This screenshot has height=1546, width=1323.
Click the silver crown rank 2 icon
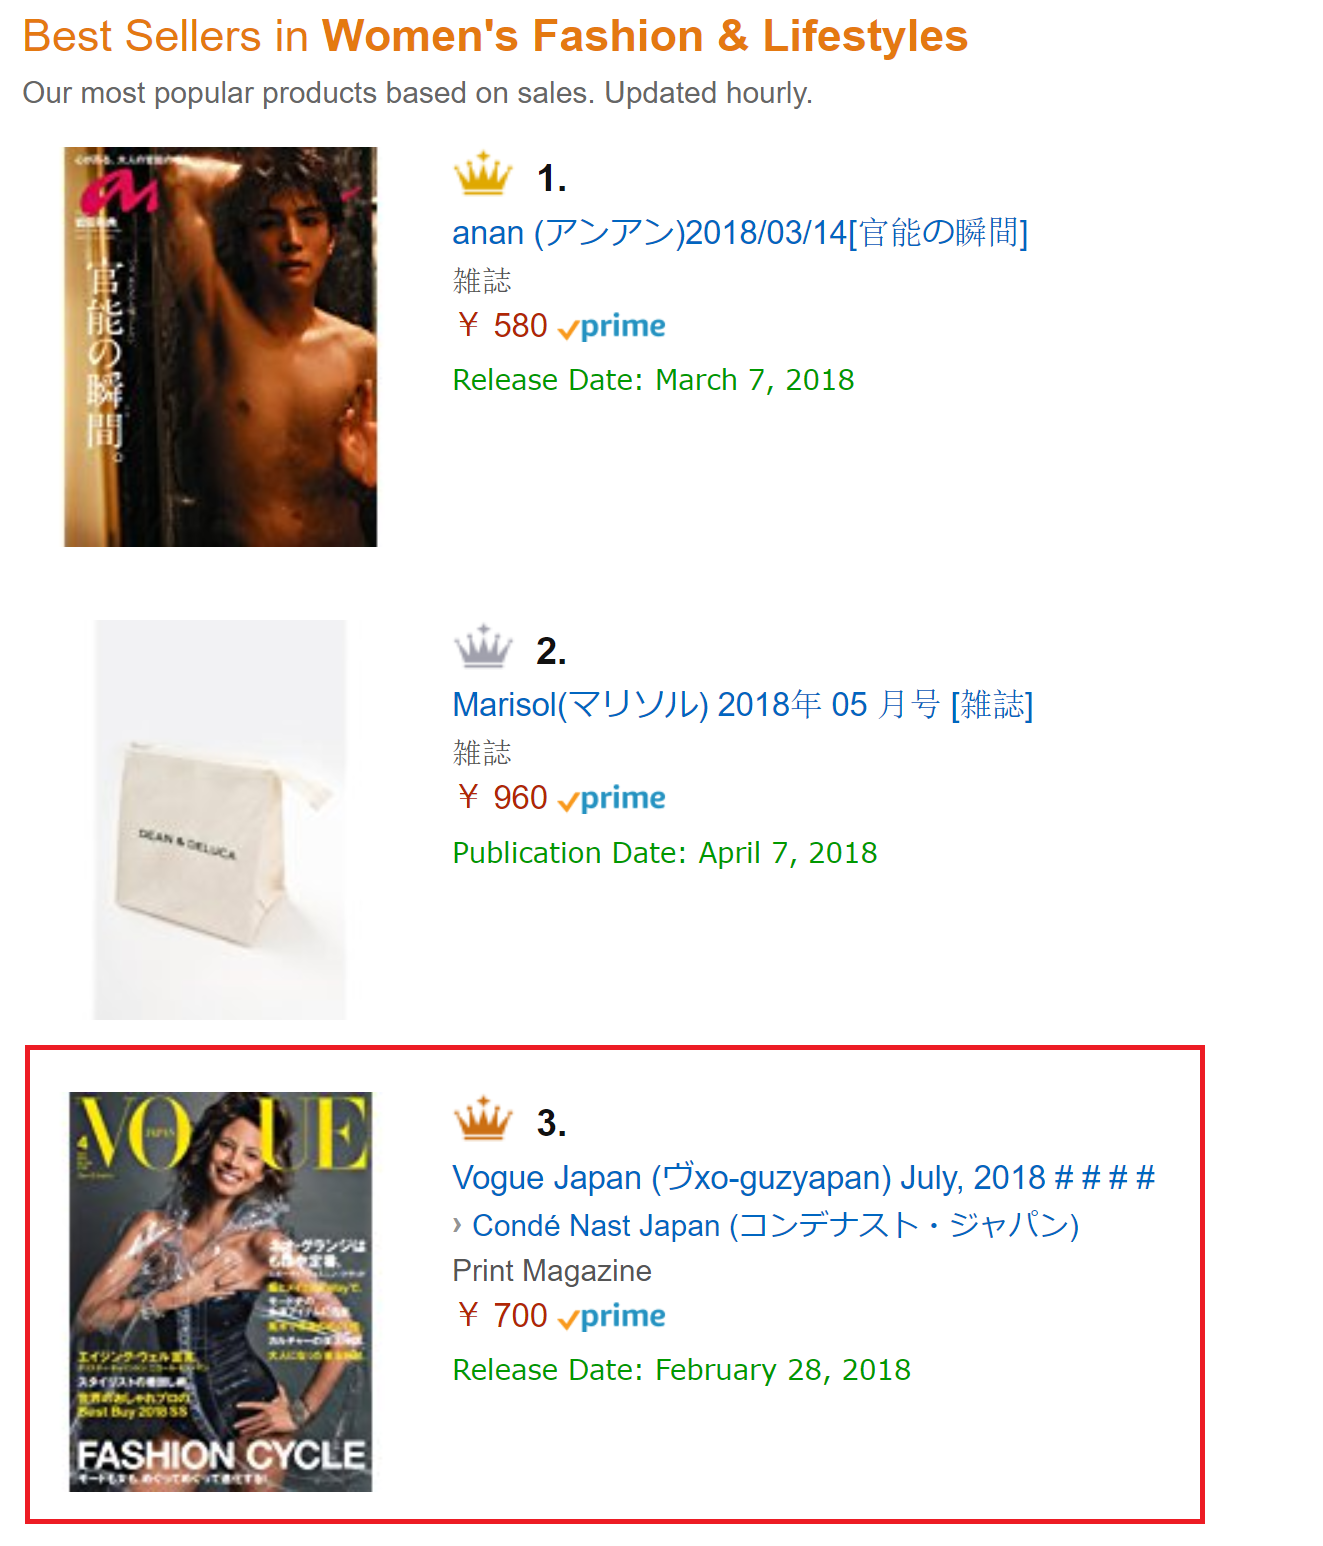(x=483, y=646)
